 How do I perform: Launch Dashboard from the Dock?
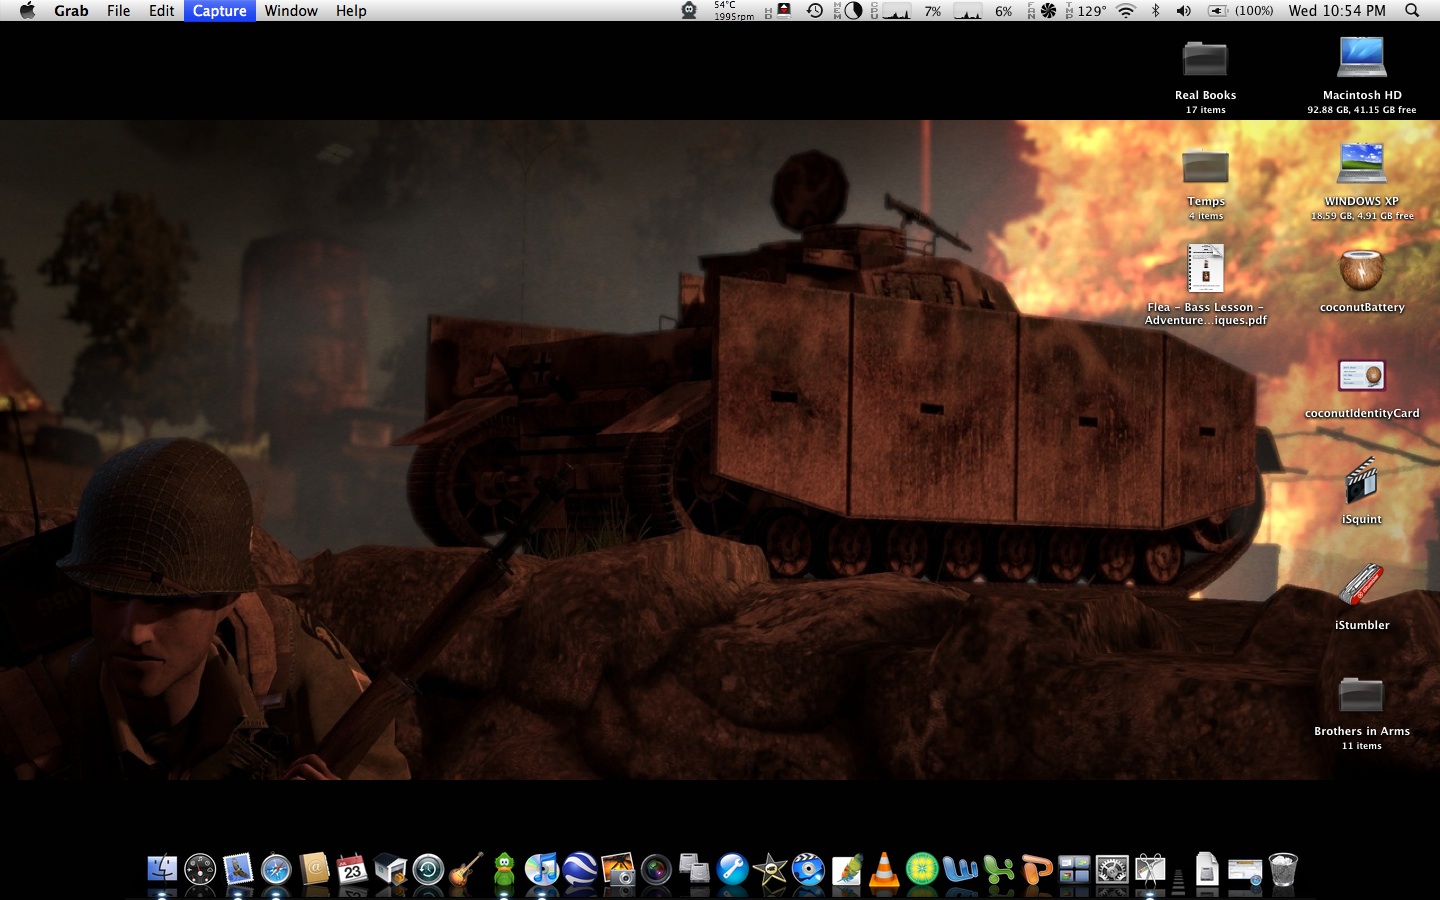pos(200,870)
